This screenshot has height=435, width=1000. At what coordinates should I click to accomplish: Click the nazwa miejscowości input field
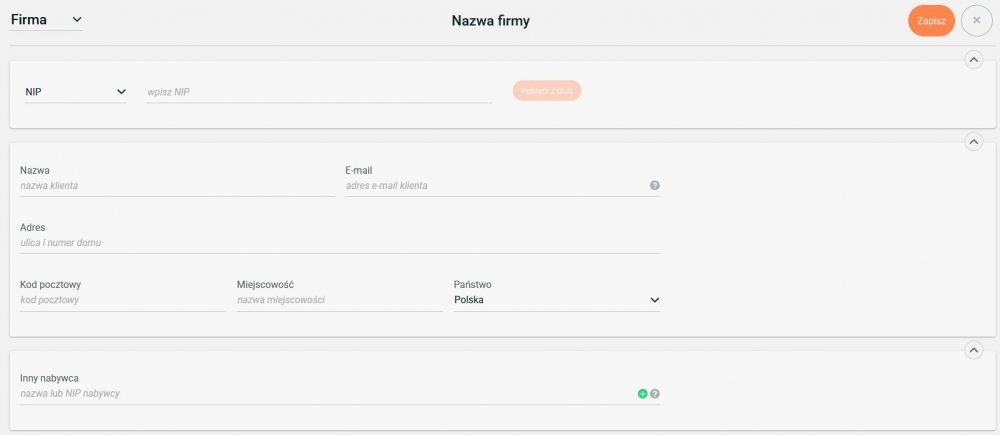click(339, 300)
